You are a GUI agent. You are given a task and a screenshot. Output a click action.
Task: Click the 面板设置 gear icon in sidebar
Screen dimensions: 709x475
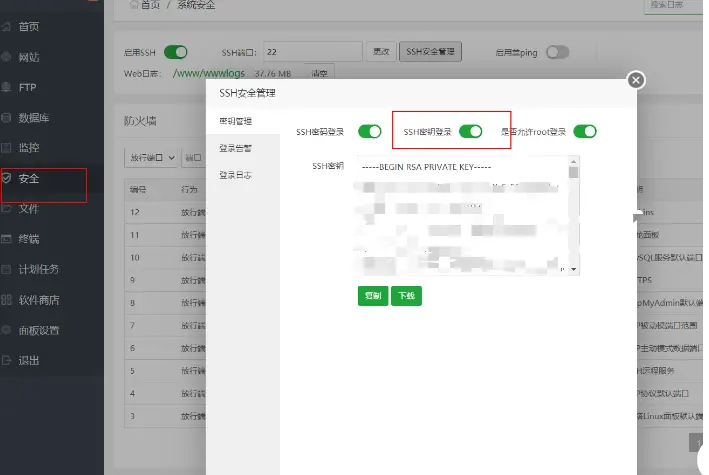coord(6,330)
